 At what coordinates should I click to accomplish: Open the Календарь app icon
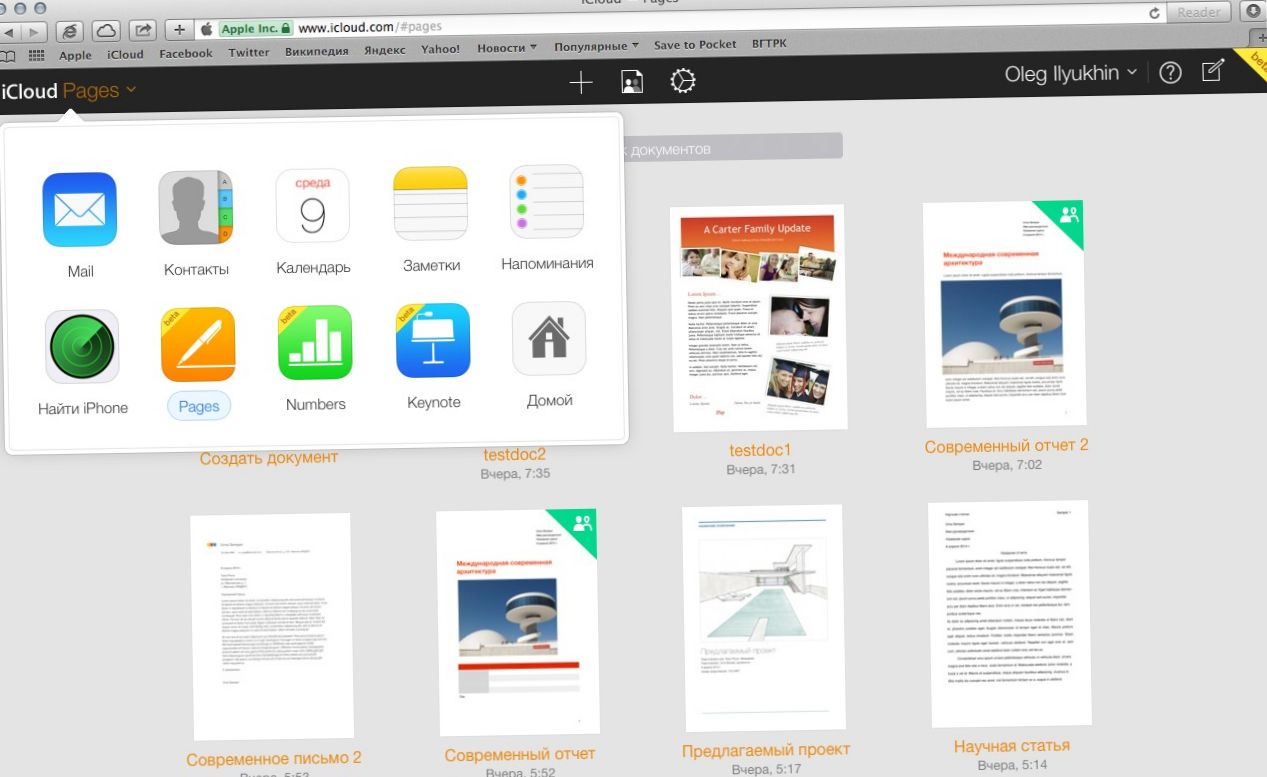(312, 205)
